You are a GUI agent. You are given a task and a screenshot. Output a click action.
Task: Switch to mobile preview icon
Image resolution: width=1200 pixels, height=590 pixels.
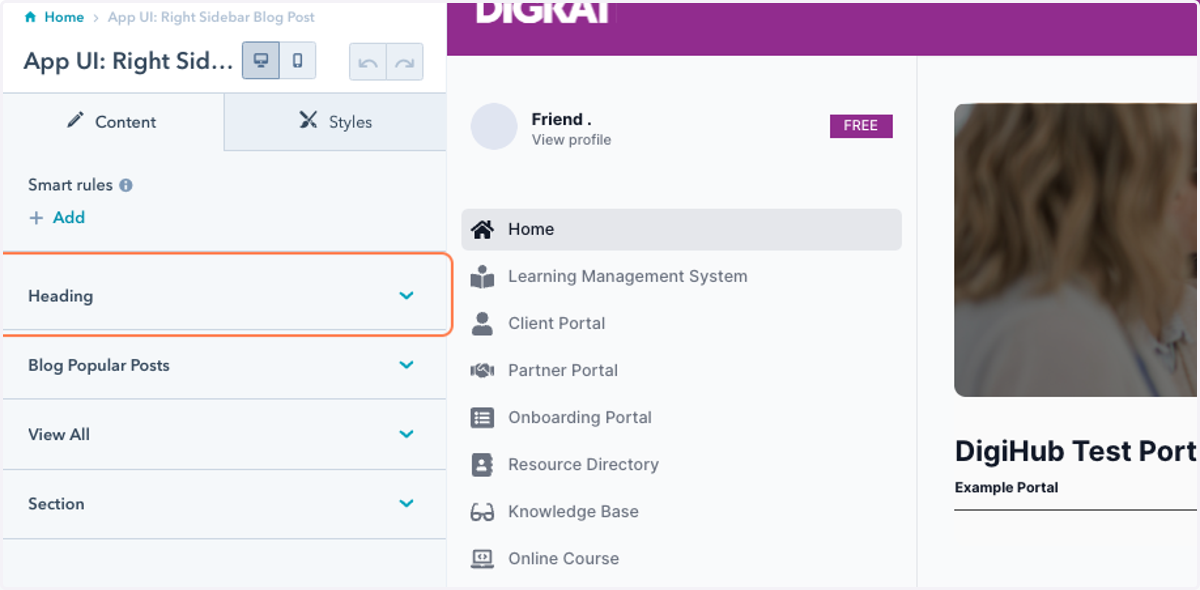(298, 61)
